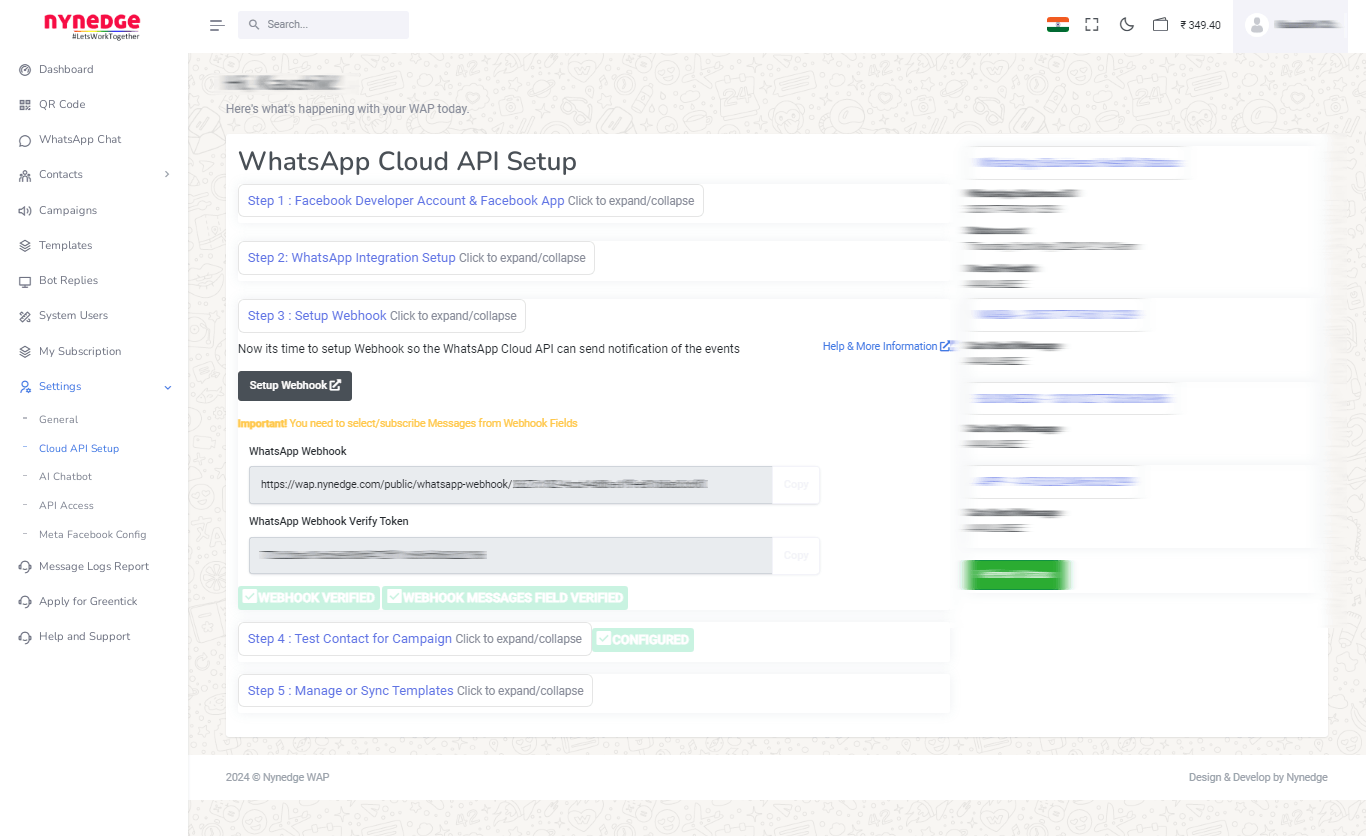Open the QR Code menu item
Screen dimensions: 1366x836
[62, 105]
